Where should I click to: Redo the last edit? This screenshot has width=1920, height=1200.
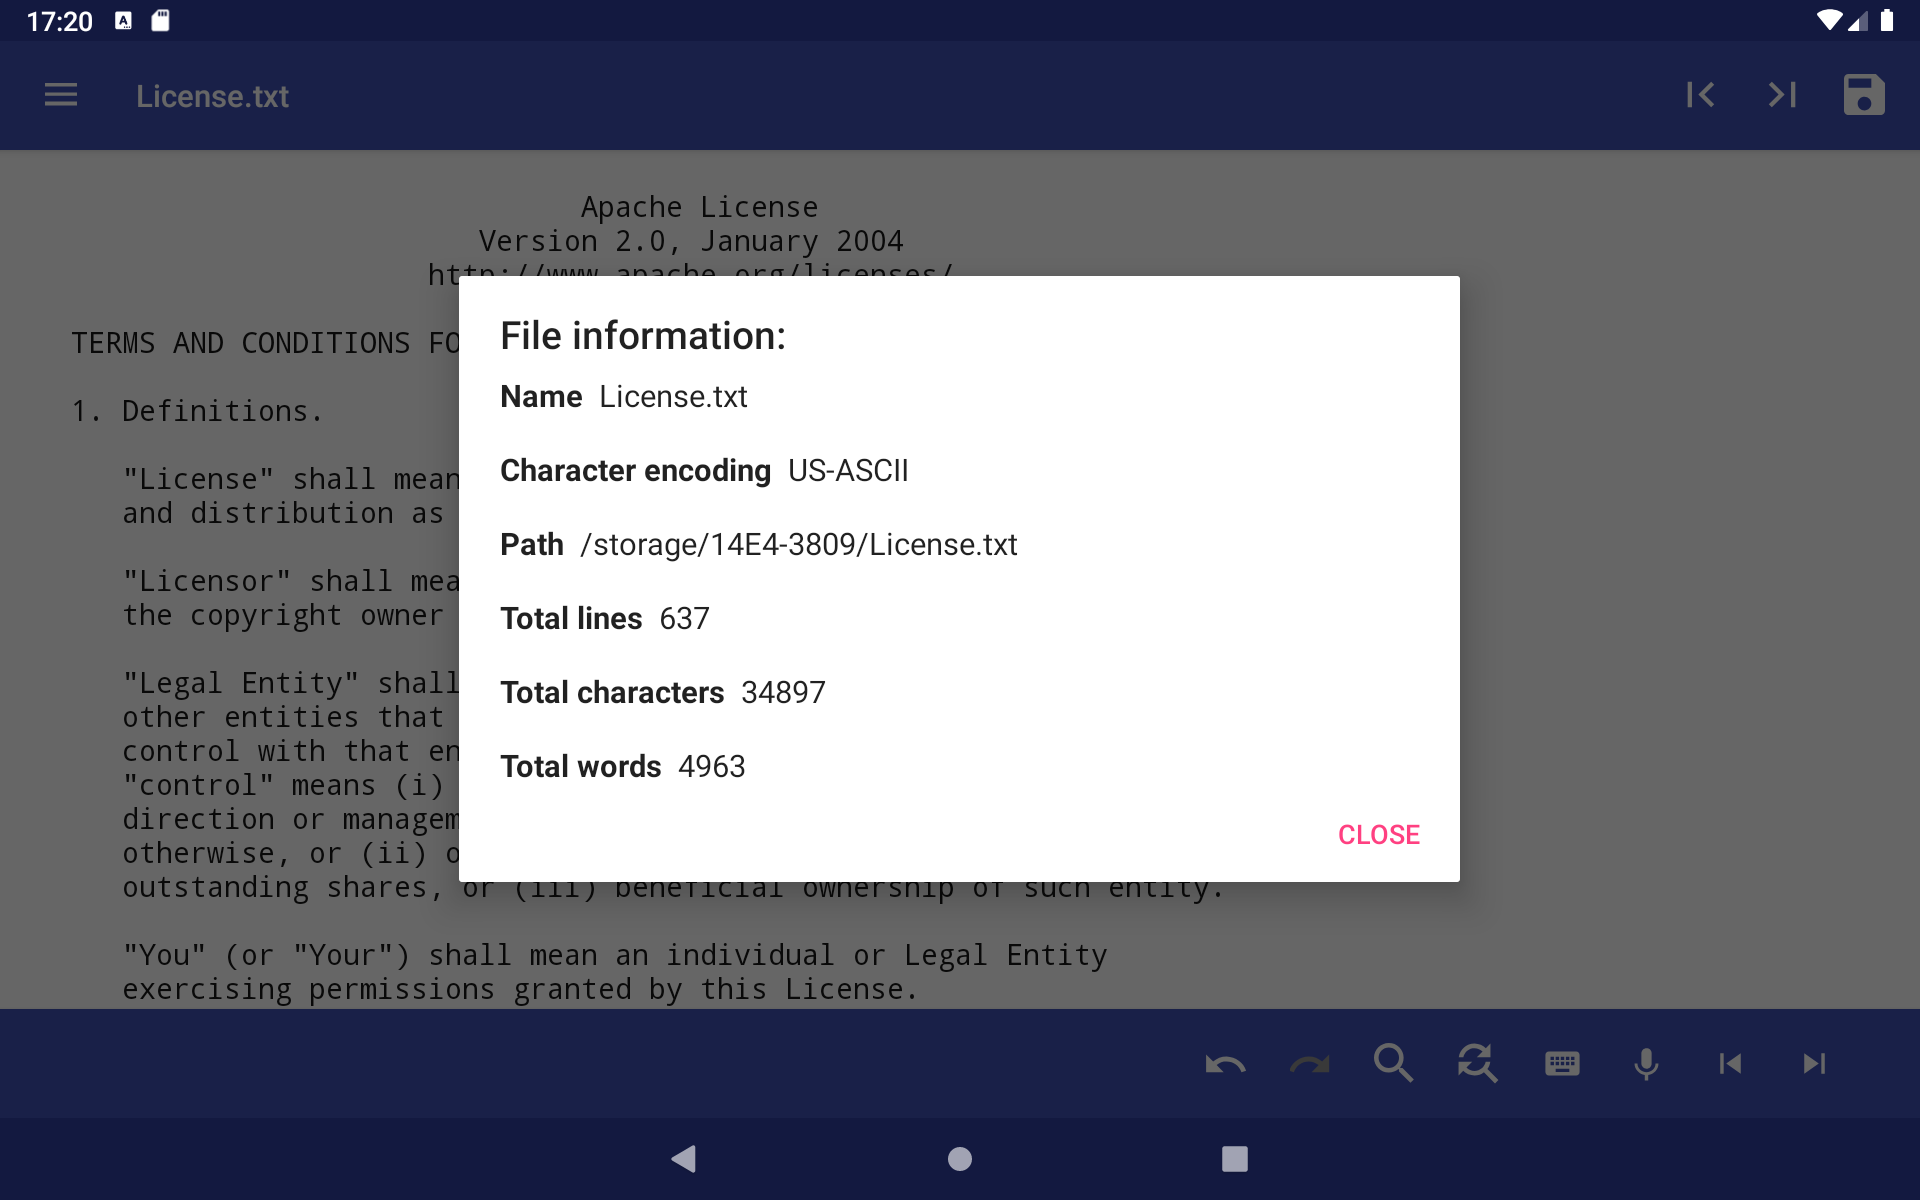[1309, 1064]
